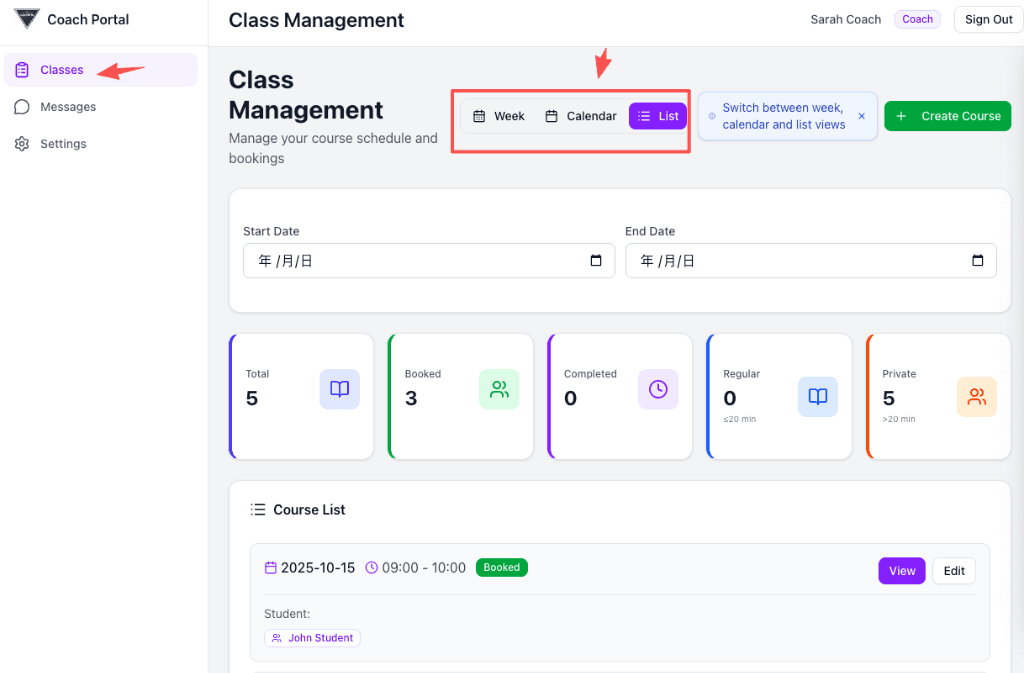Image resolution: width=1024 pixels, height=673 pixels.
Task: View the 2025-10-15 course
Action: [x=901, y=571]
